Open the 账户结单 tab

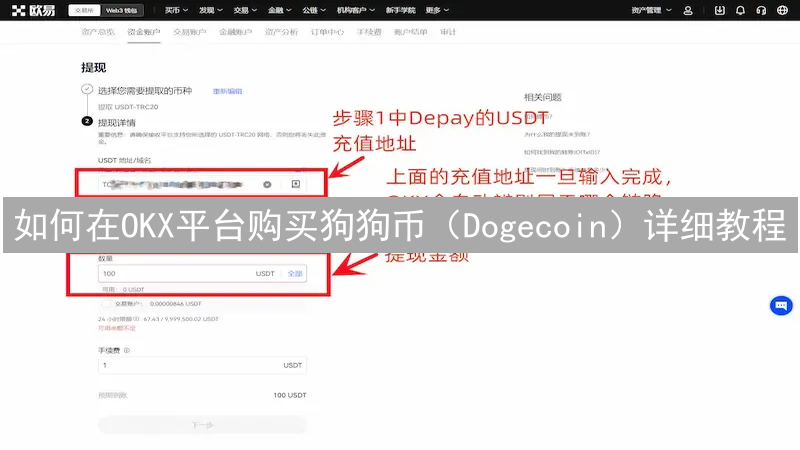(x=411, y=32)
